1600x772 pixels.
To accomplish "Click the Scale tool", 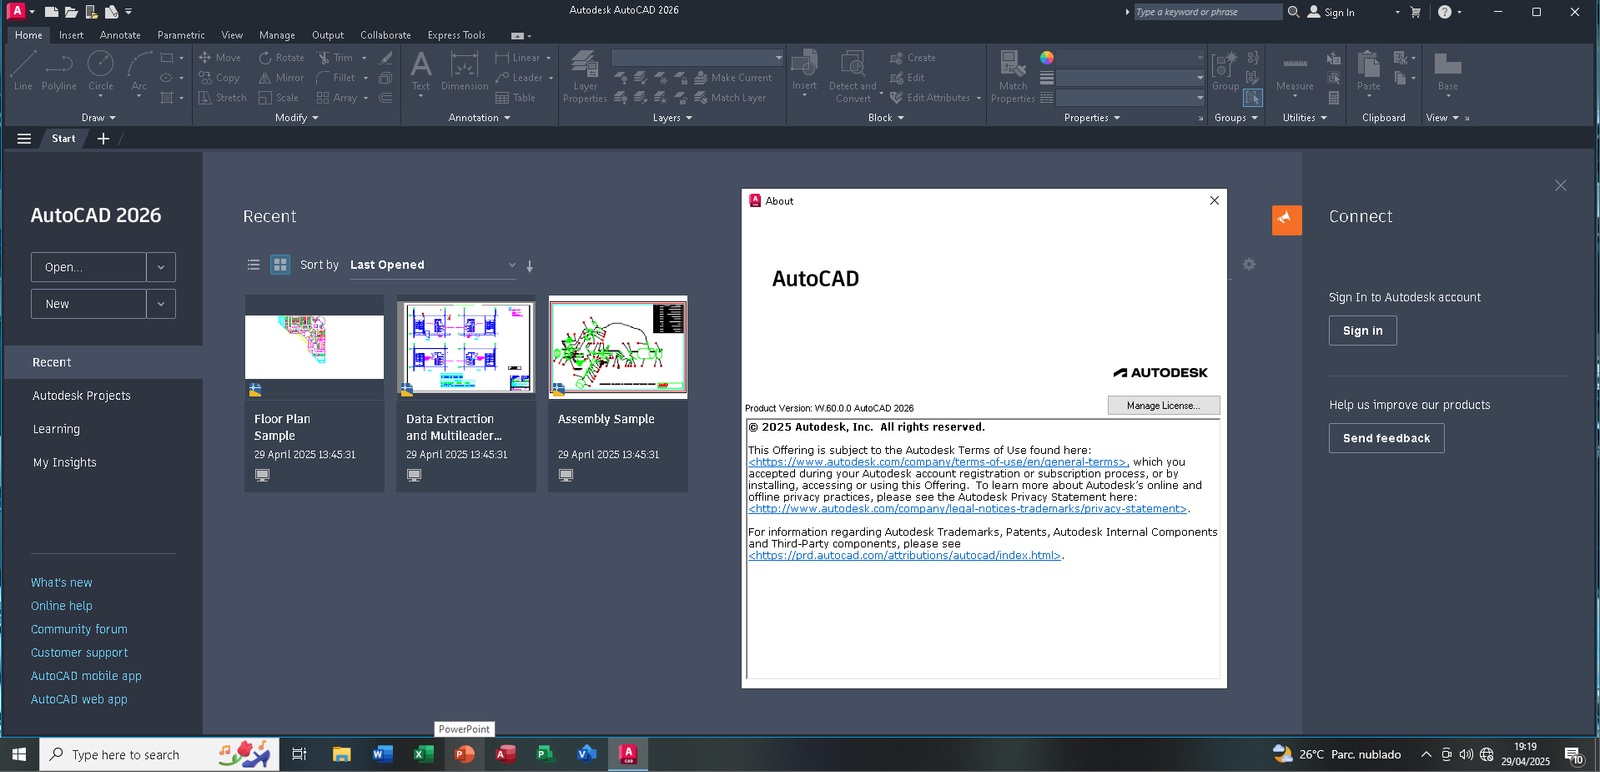I will [x=279, y=98].
